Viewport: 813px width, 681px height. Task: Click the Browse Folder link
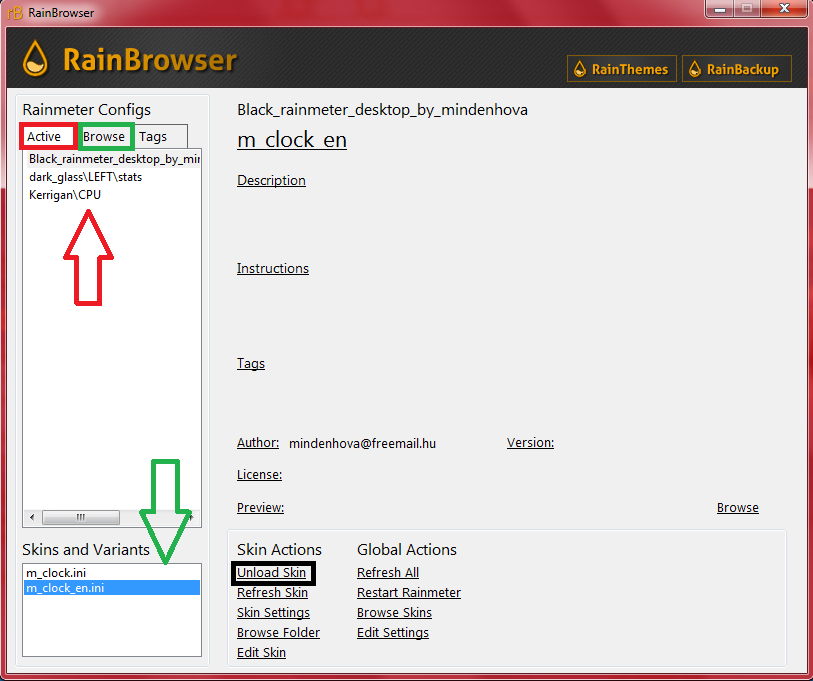tap(278, 633)
